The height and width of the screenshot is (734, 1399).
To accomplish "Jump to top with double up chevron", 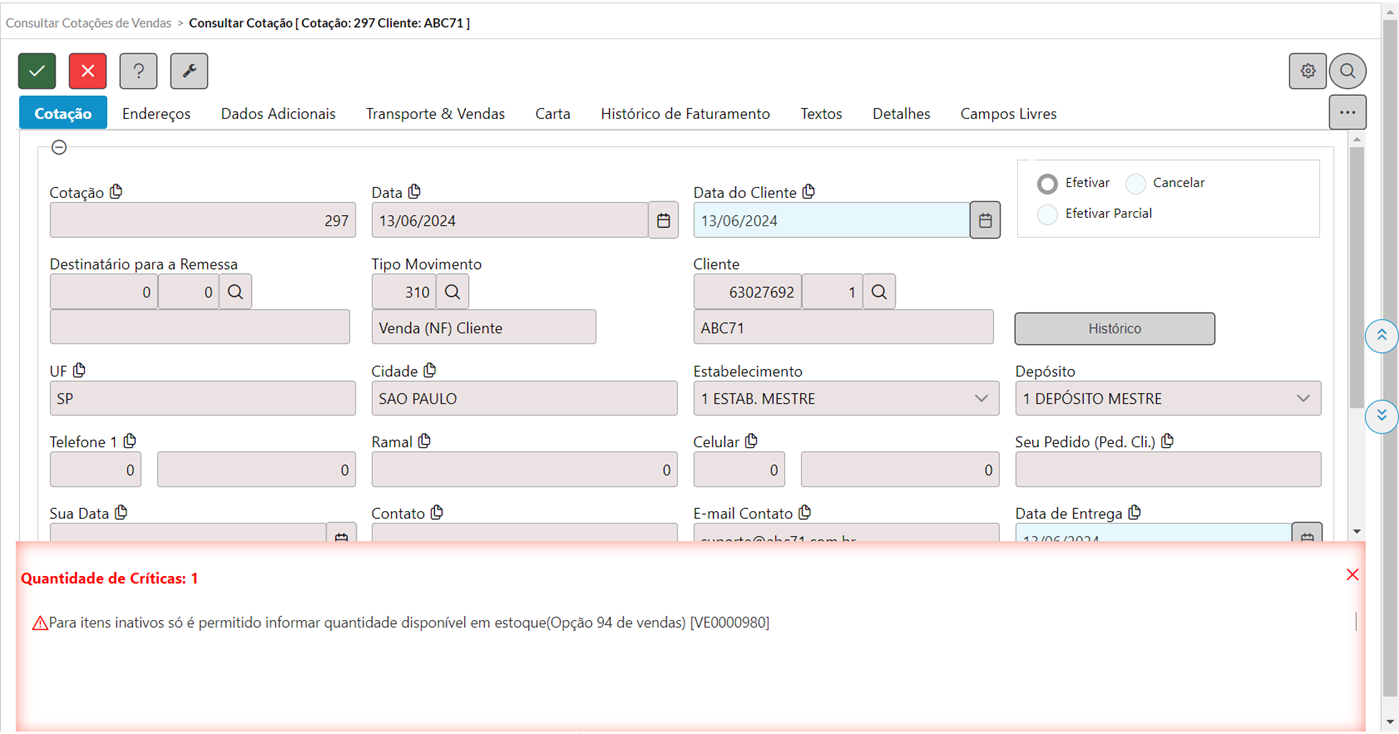I will [x=1381, y=336].
